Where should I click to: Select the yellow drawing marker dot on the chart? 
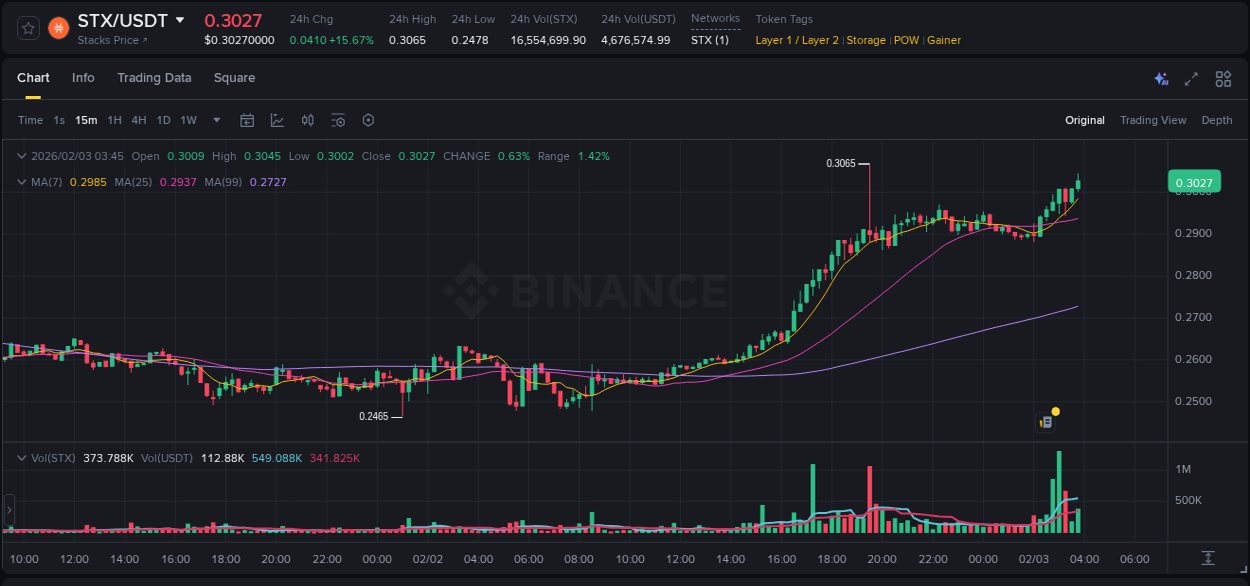pyautogui.click(x=1054, y=411)
